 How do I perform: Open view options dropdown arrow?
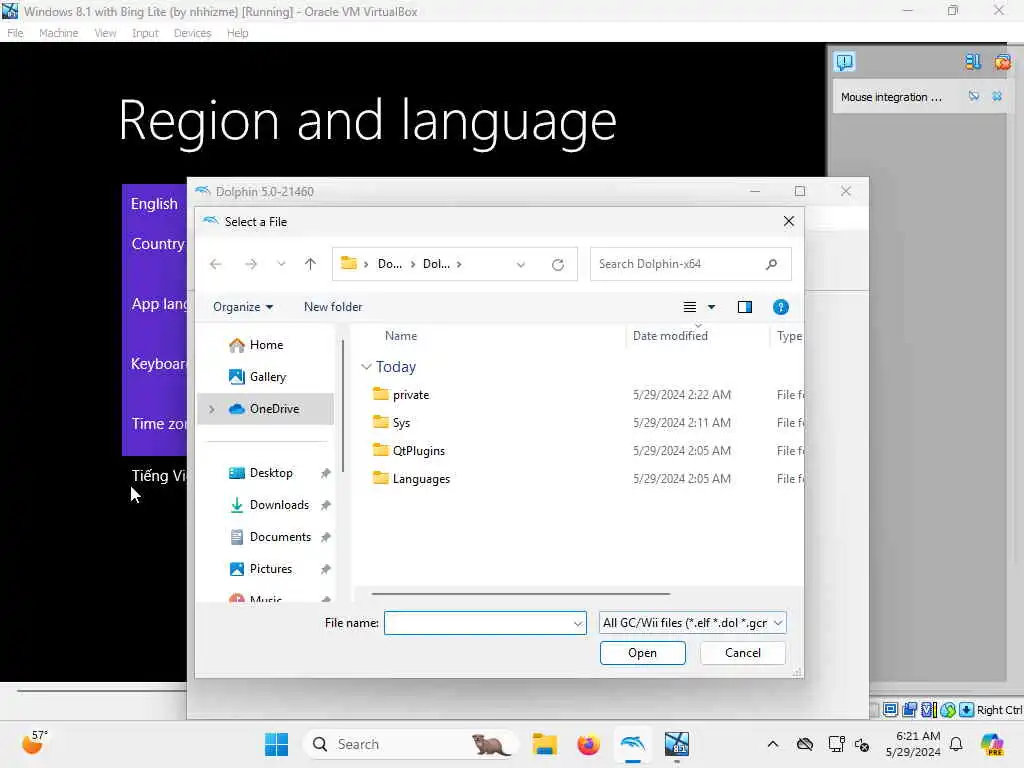click(712, 307)
